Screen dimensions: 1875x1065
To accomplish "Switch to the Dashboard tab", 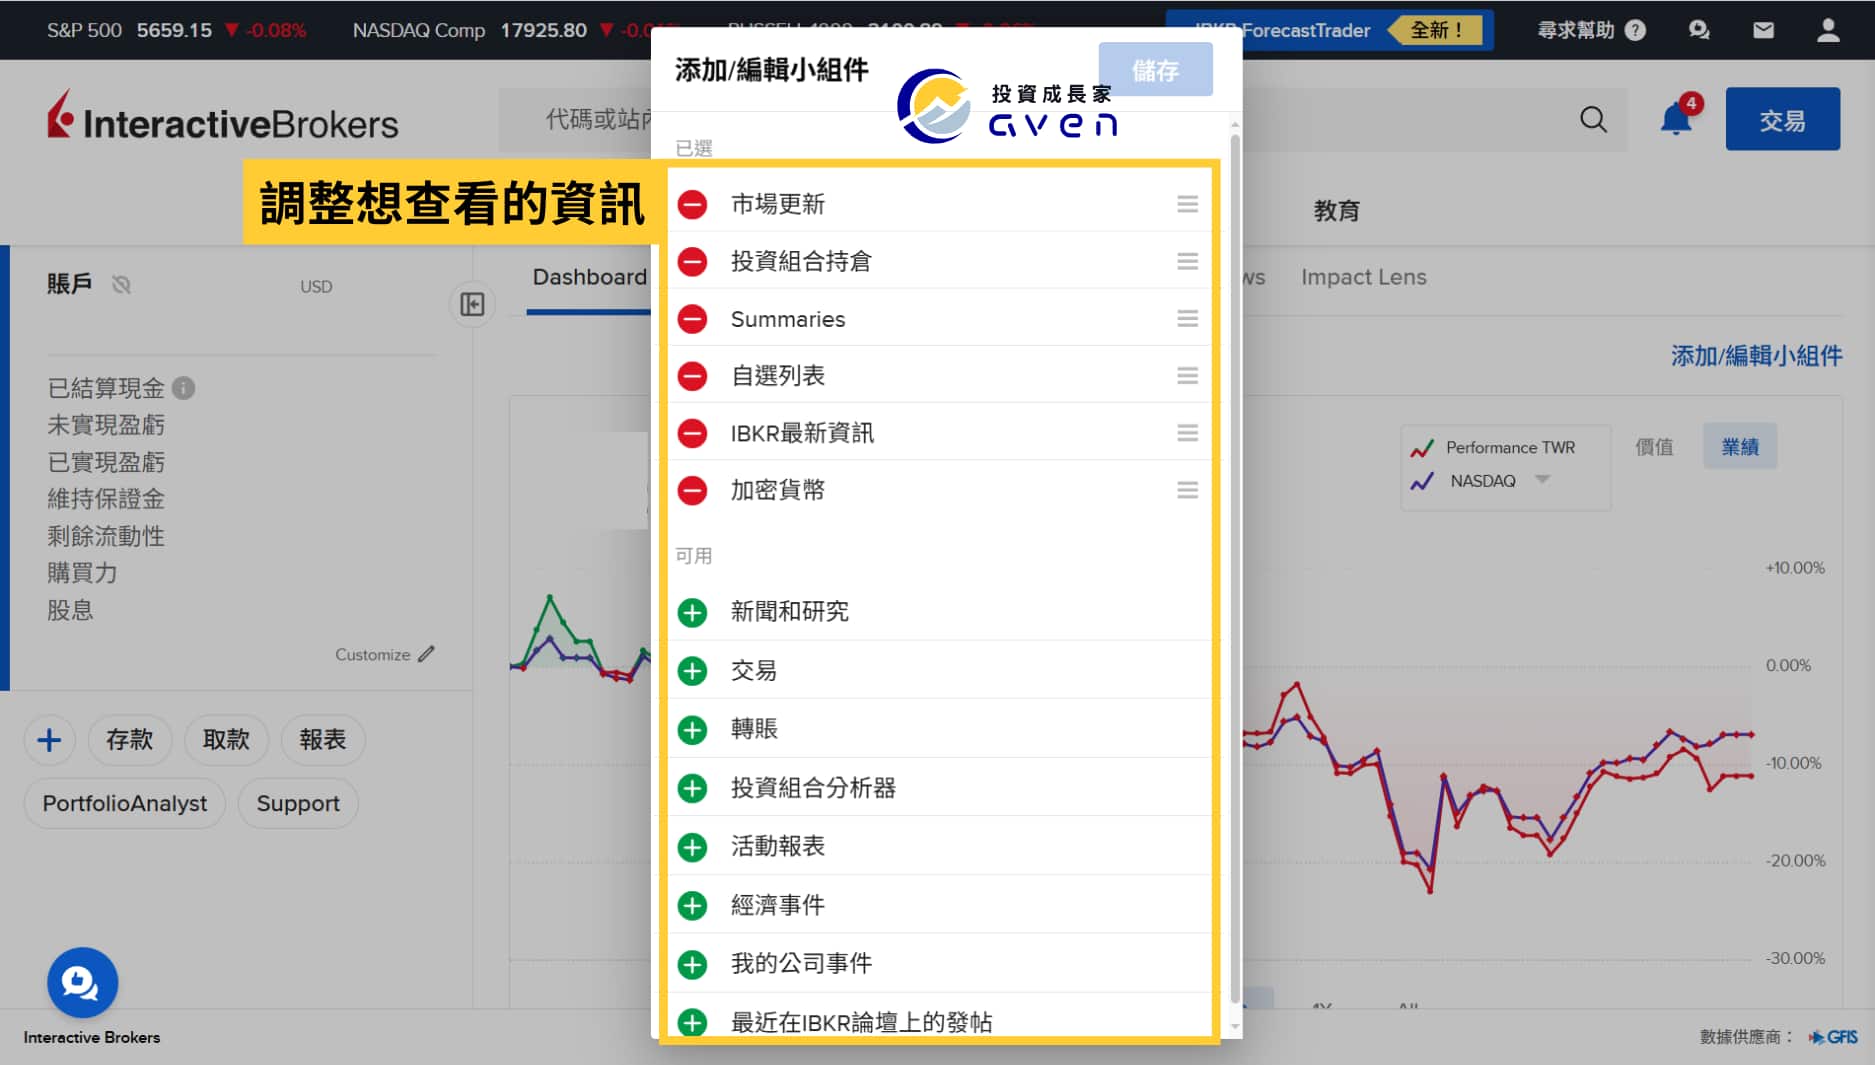I will pos(589,278).
